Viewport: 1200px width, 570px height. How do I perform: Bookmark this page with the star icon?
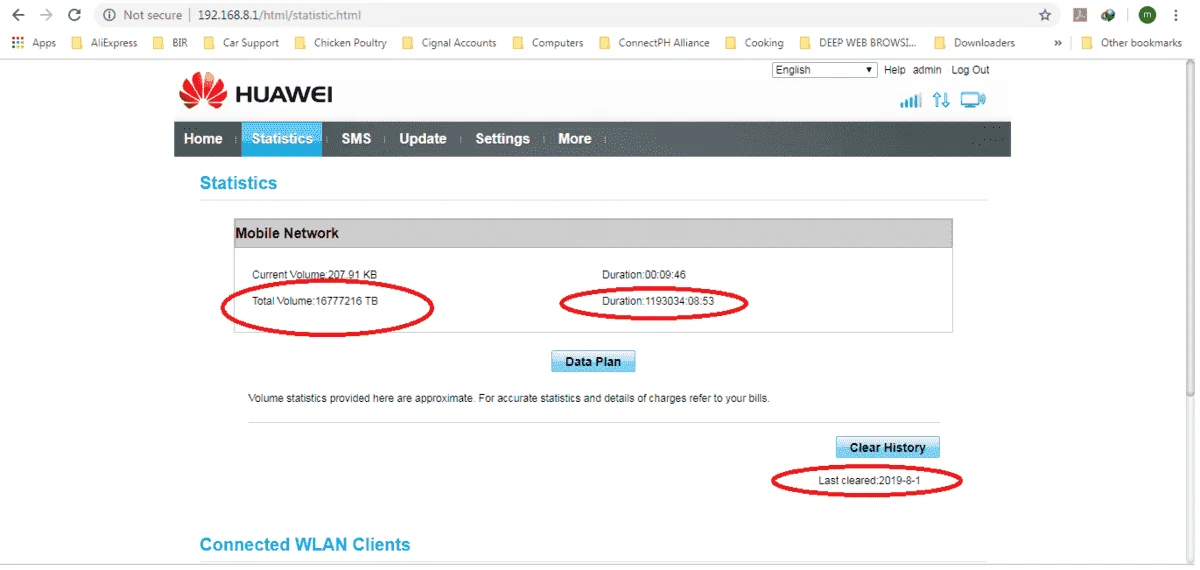[x=1045, y=15]
